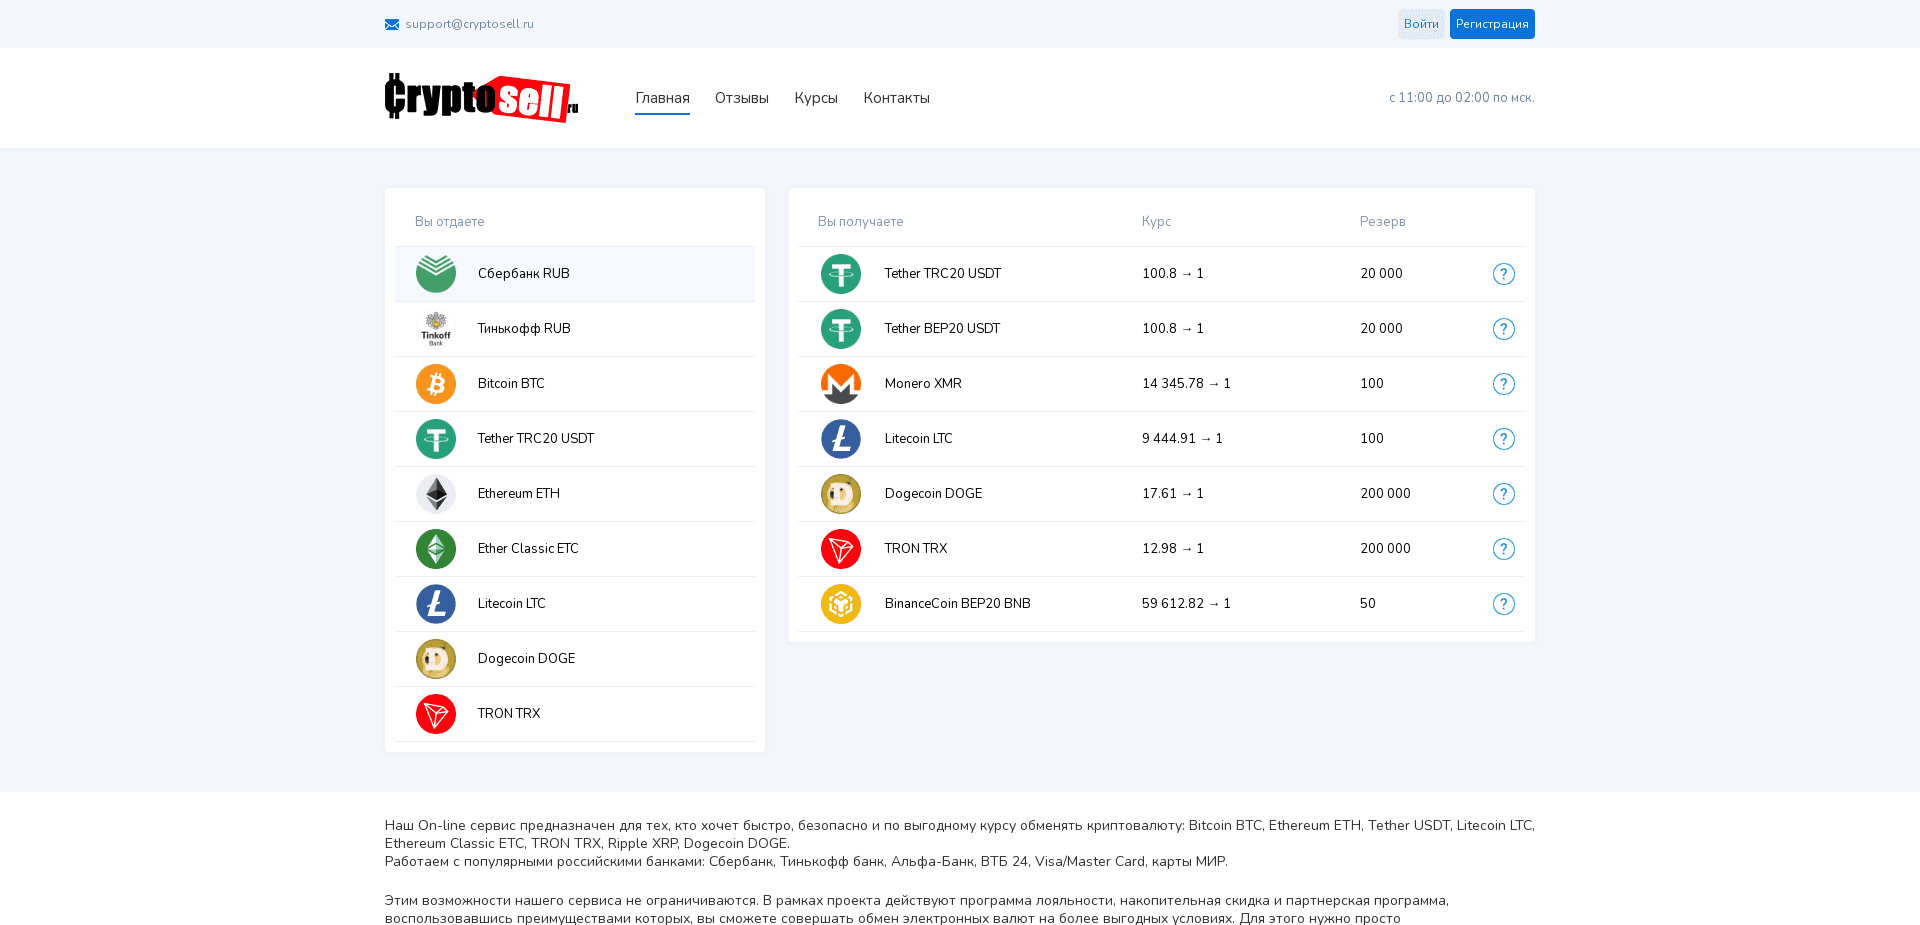Click the Monero XMR icon
Screen dimensions: 1920x925
point(841,383)
